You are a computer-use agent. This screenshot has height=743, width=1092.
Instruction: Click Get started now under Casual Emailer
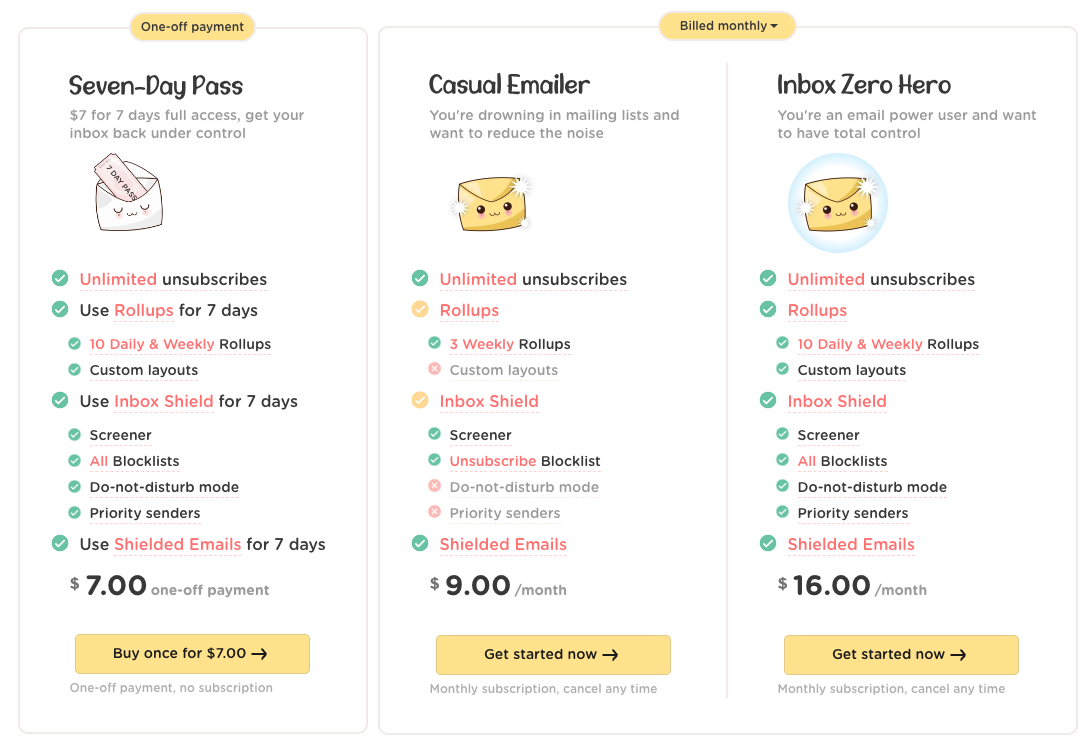(x=552, y=655)
